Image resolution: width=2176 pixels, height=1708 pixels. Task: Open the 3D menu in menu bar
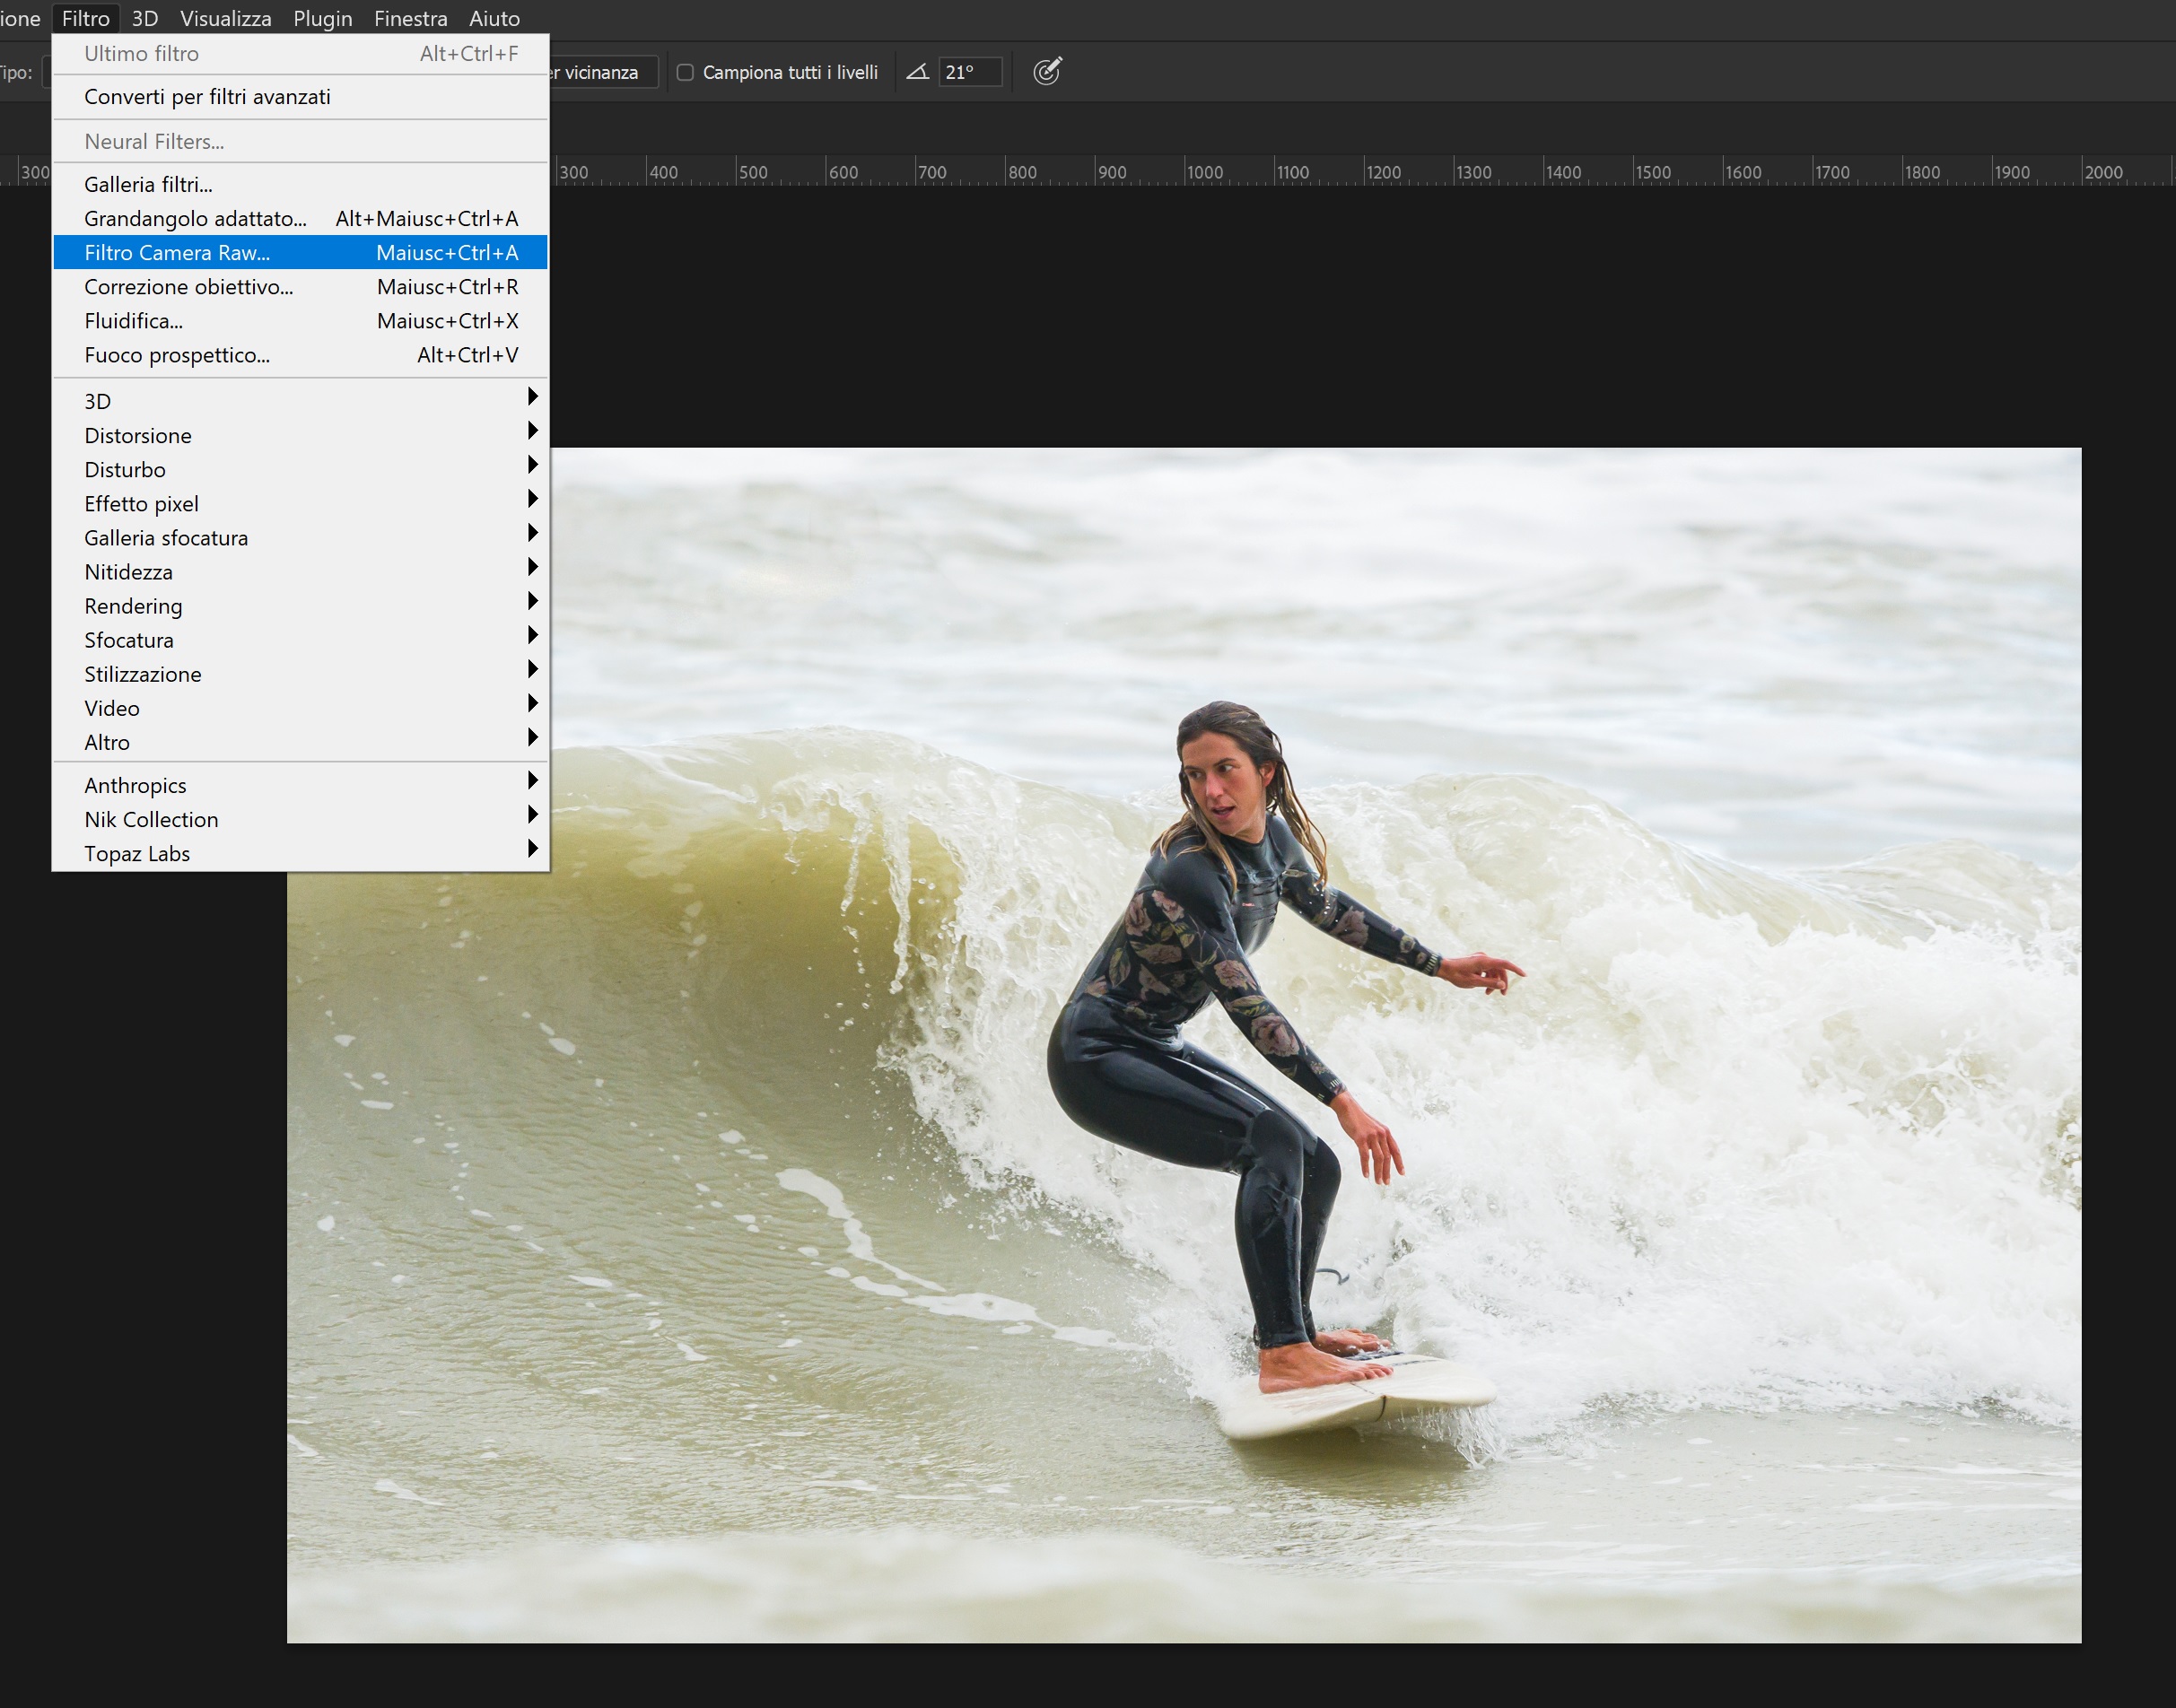[145, 18]
